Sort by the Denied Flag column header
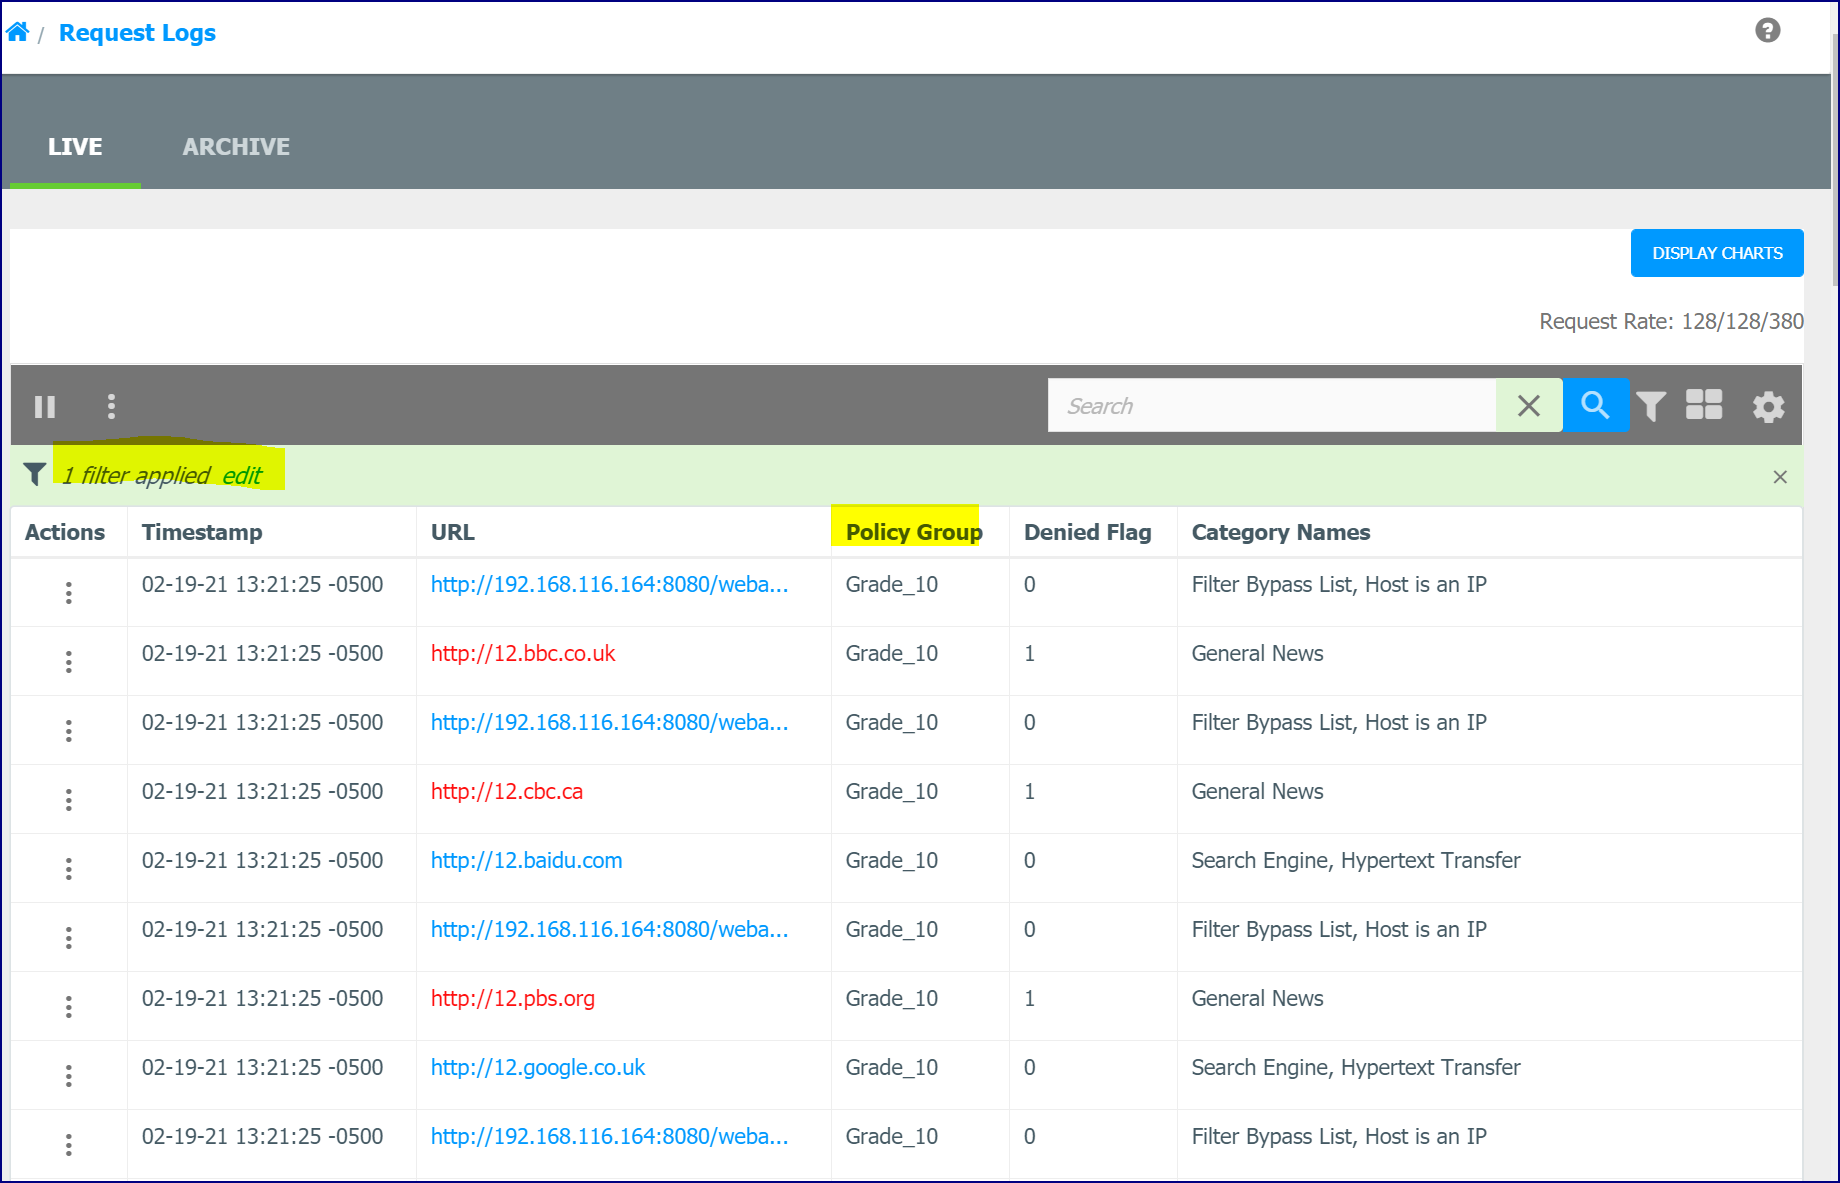1840x1183 pixels. tap(1088, 532)
